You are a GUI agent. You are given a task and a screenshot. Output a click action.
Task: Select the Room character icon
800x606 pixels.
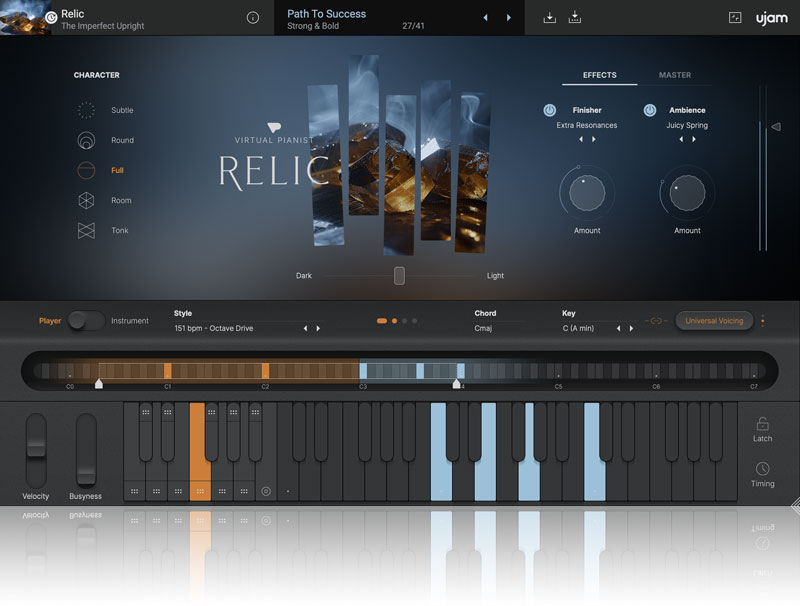87,201
